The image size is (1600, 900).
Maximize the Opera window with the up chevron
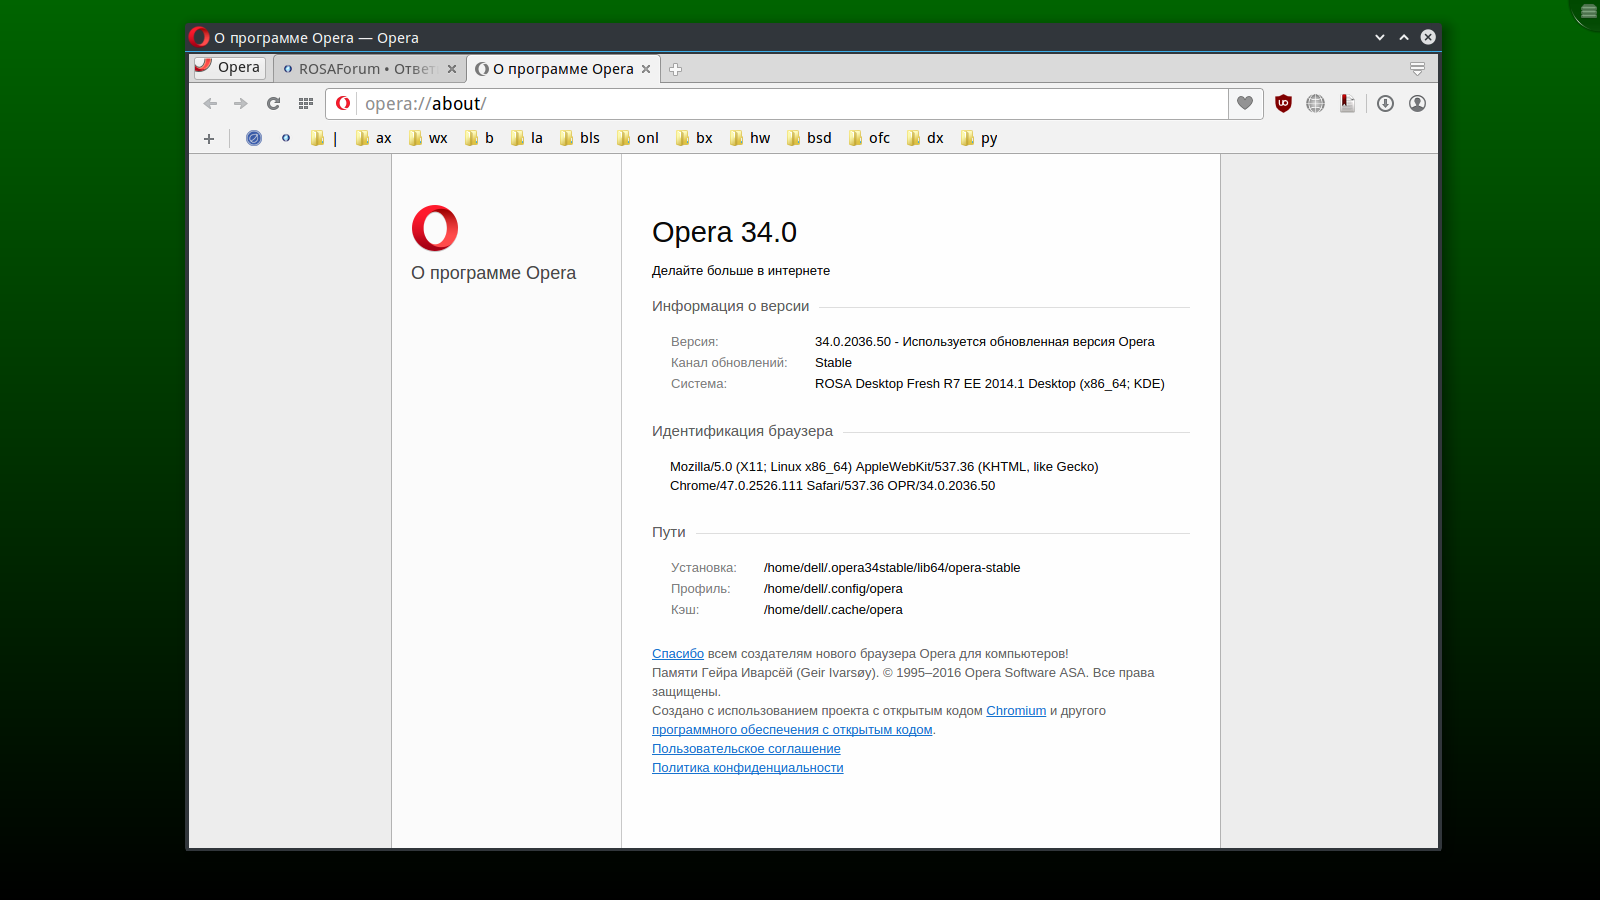click(1404, 37)
